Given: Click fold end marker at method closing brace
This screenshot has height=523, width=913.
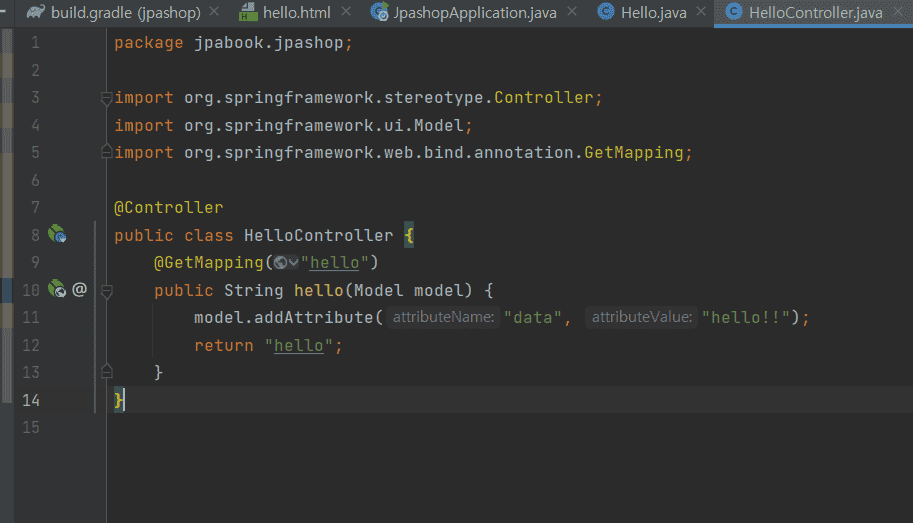Looking at the screenshot, I should coord(106,372).
